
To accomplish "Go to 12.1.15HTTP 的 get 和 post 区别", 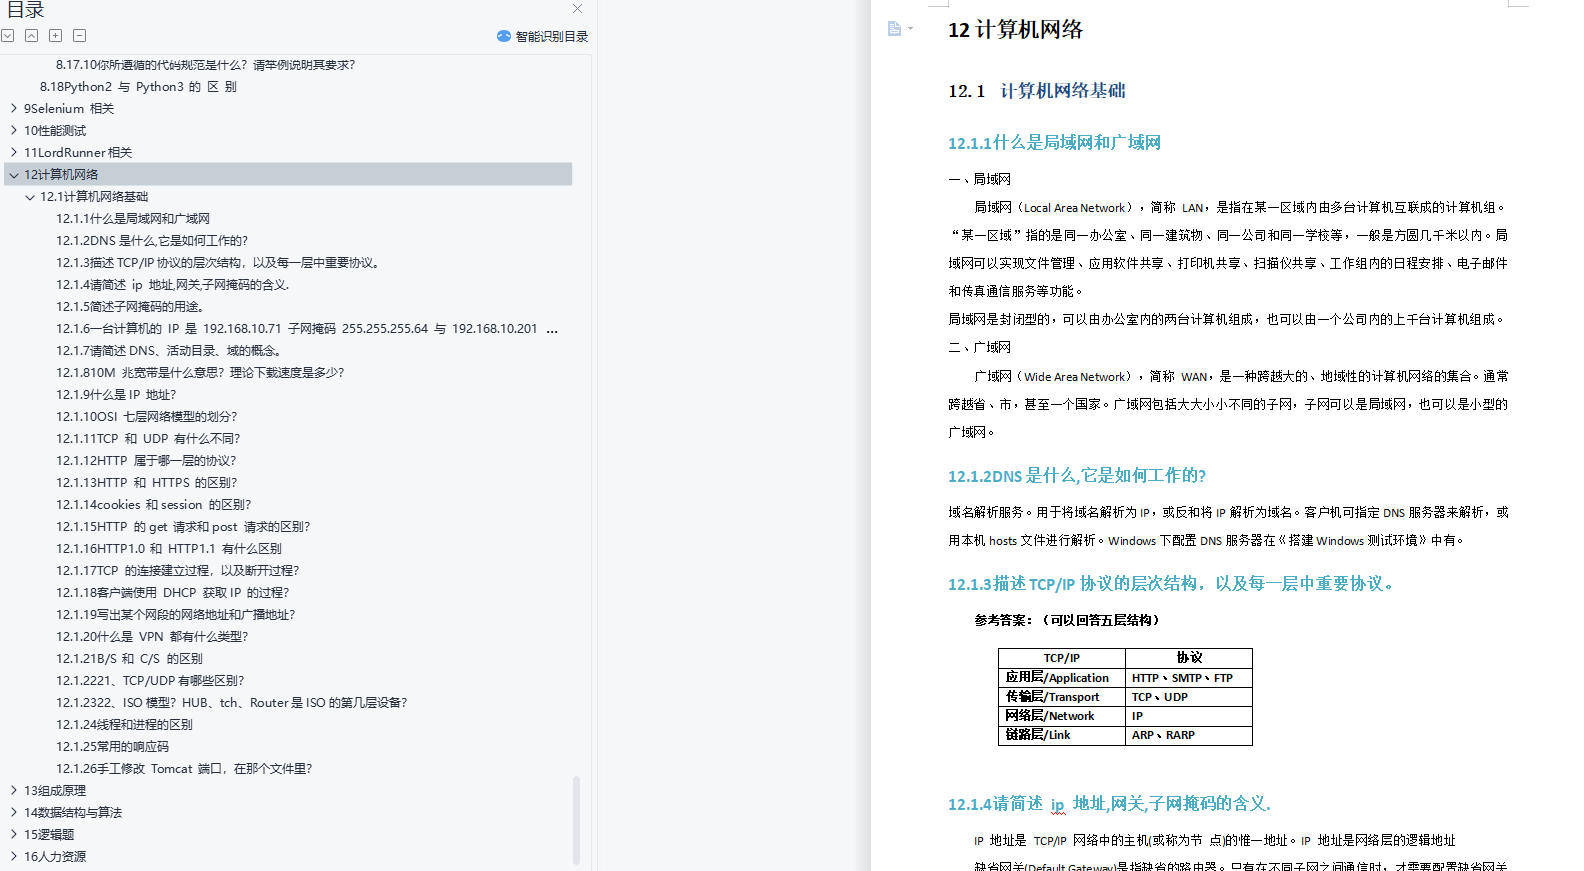I will click(183, 526).
